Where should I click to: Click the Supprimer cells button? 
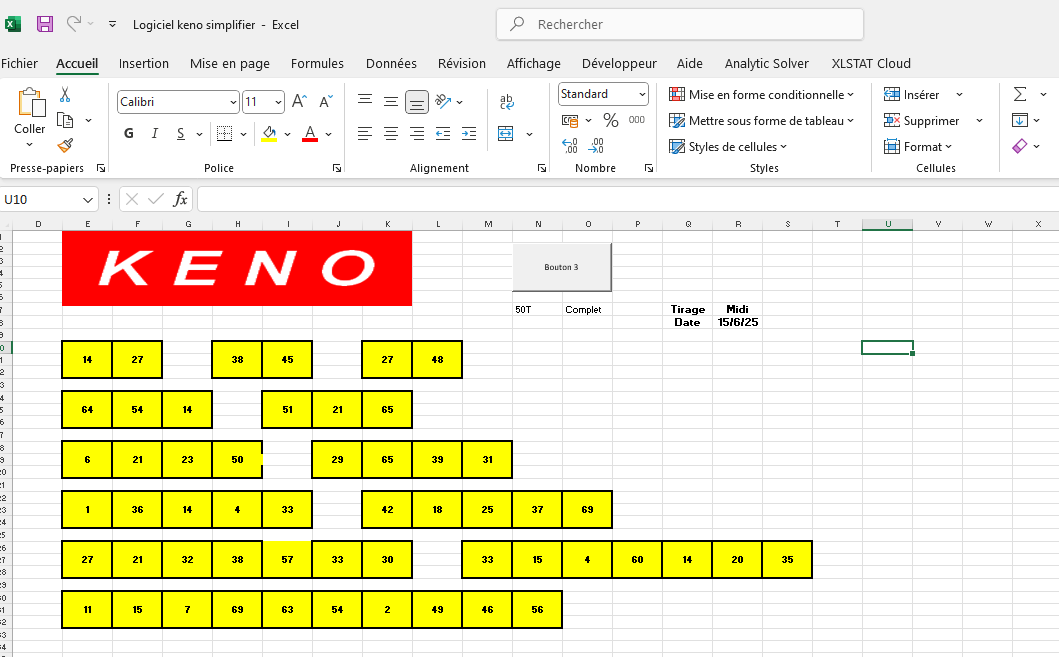tap(921, 121)
